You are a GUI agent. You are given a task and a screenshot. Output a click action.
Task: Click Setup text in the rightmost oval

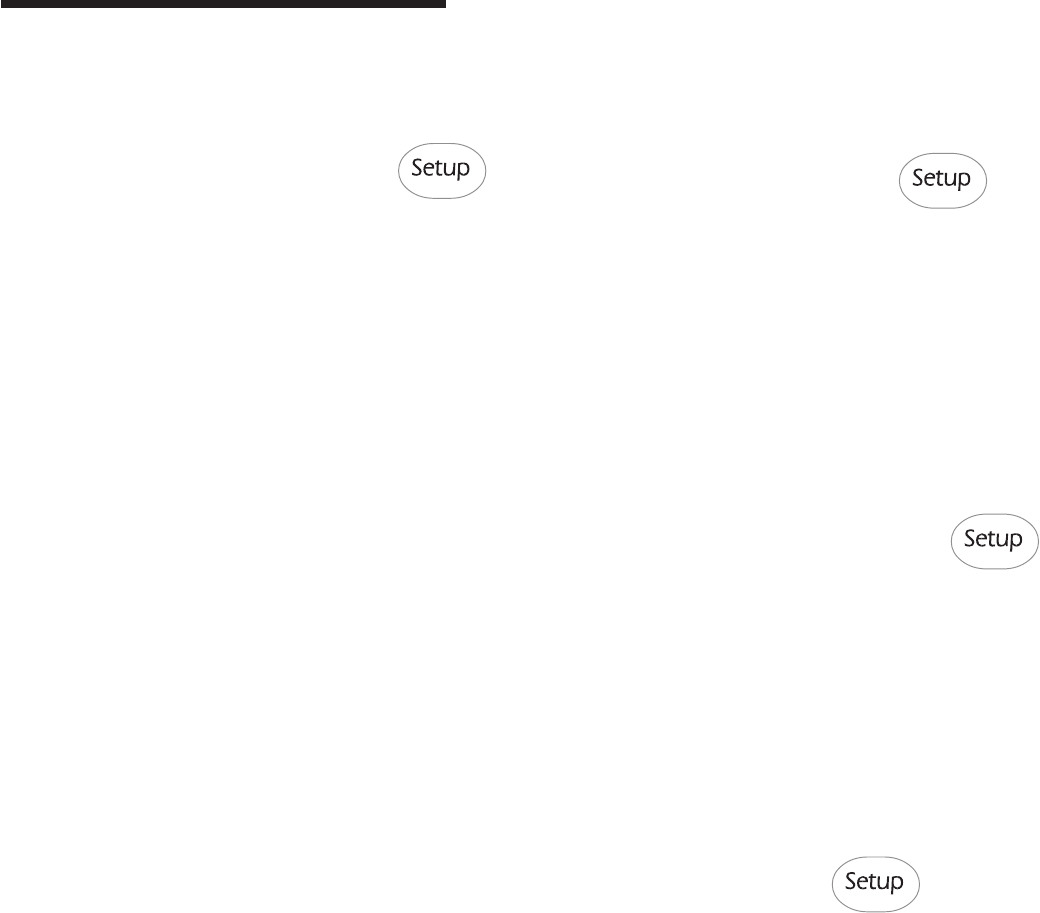tap(993, 539)
